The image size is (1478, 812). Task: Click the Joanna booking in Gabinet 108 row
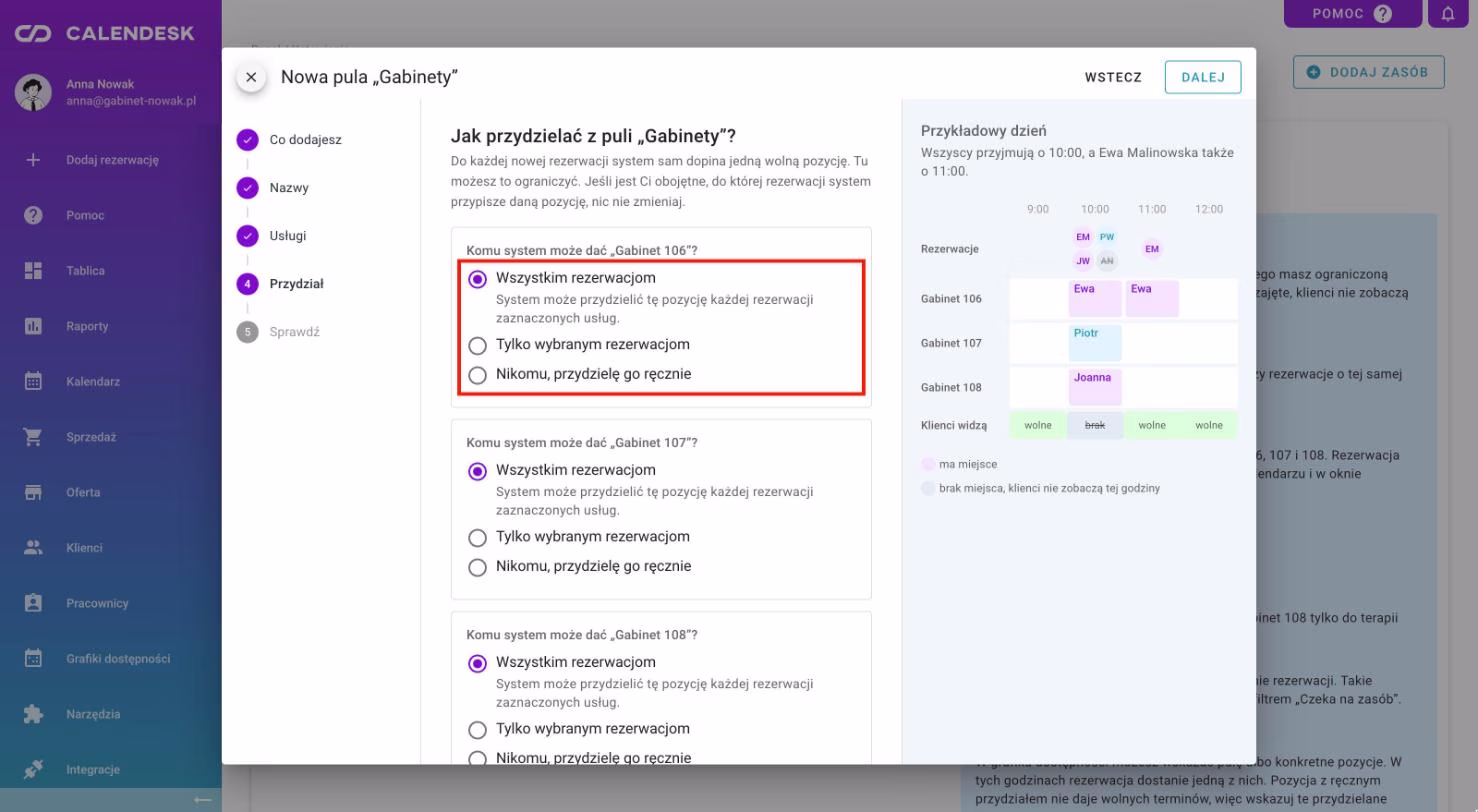(x=1095, y=387)
